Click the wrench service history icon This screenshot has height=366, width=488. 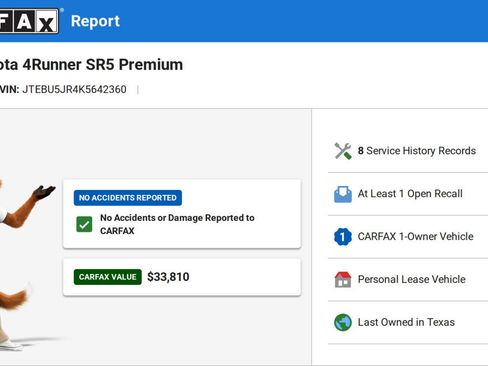click(x=343, y=151)
